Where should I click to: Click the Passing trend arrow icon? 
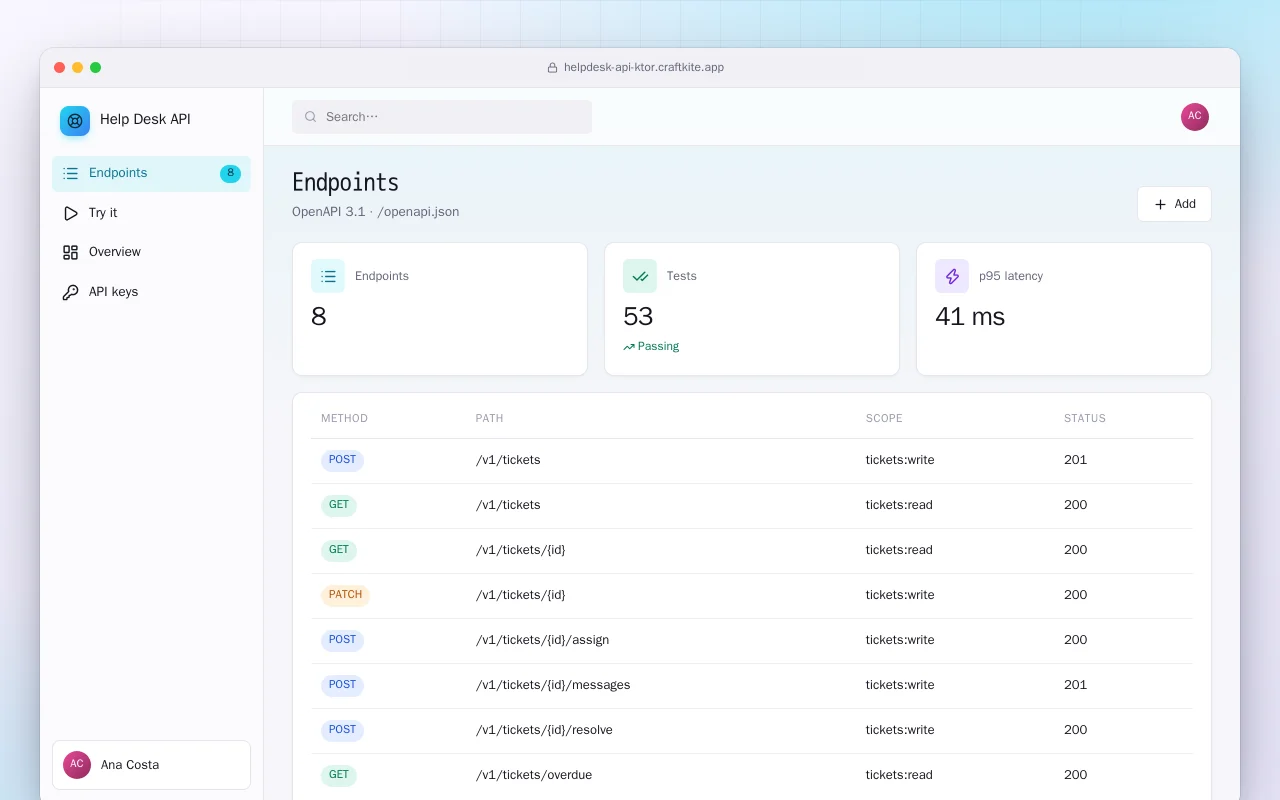629,347
